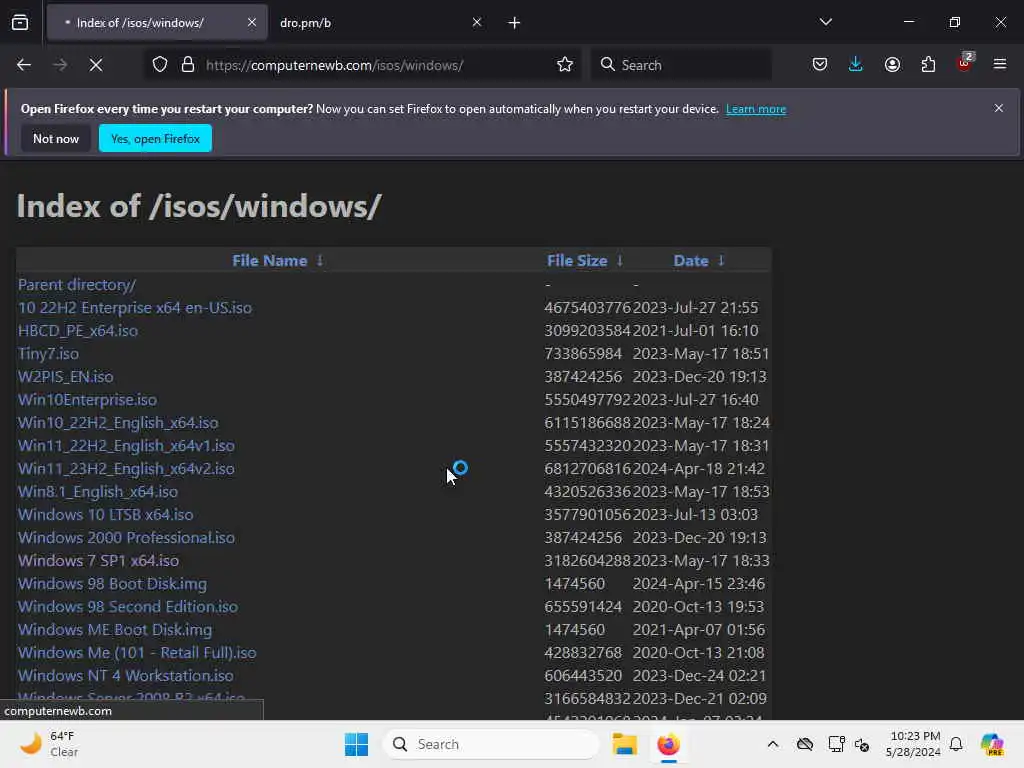
Task: Select the date 2024-Apr-18 21:42
Action: point(699,468)
